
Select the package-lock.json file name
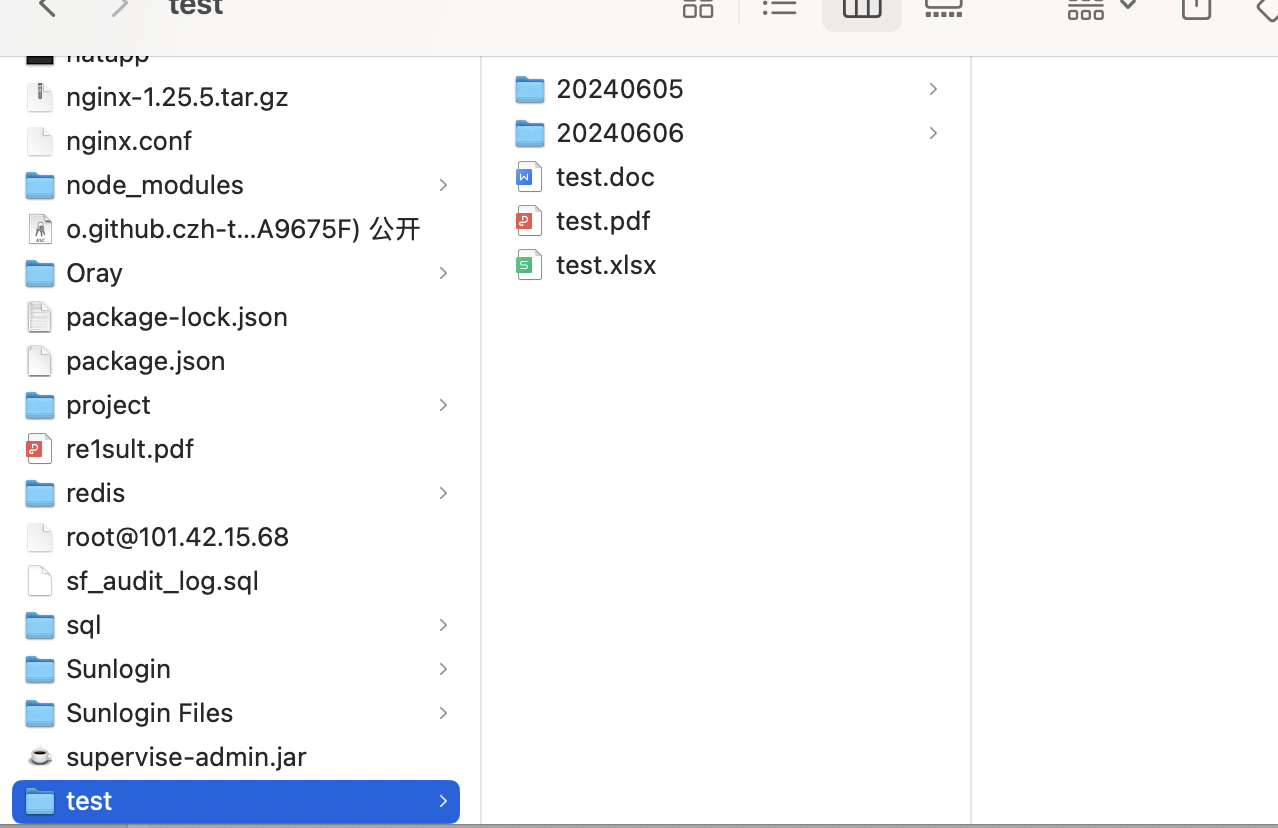coord(177,317)
